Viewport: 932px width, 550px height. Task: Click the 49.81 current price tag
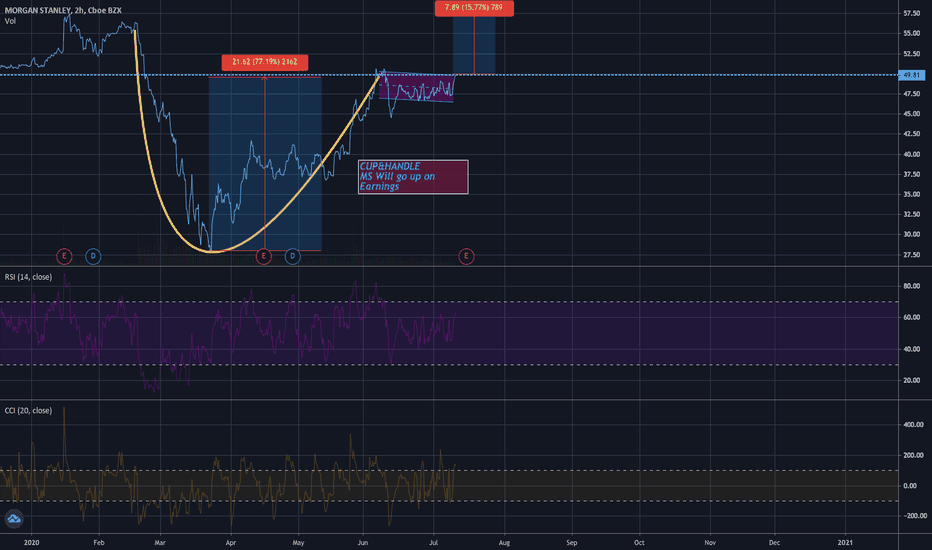[911, 76]
